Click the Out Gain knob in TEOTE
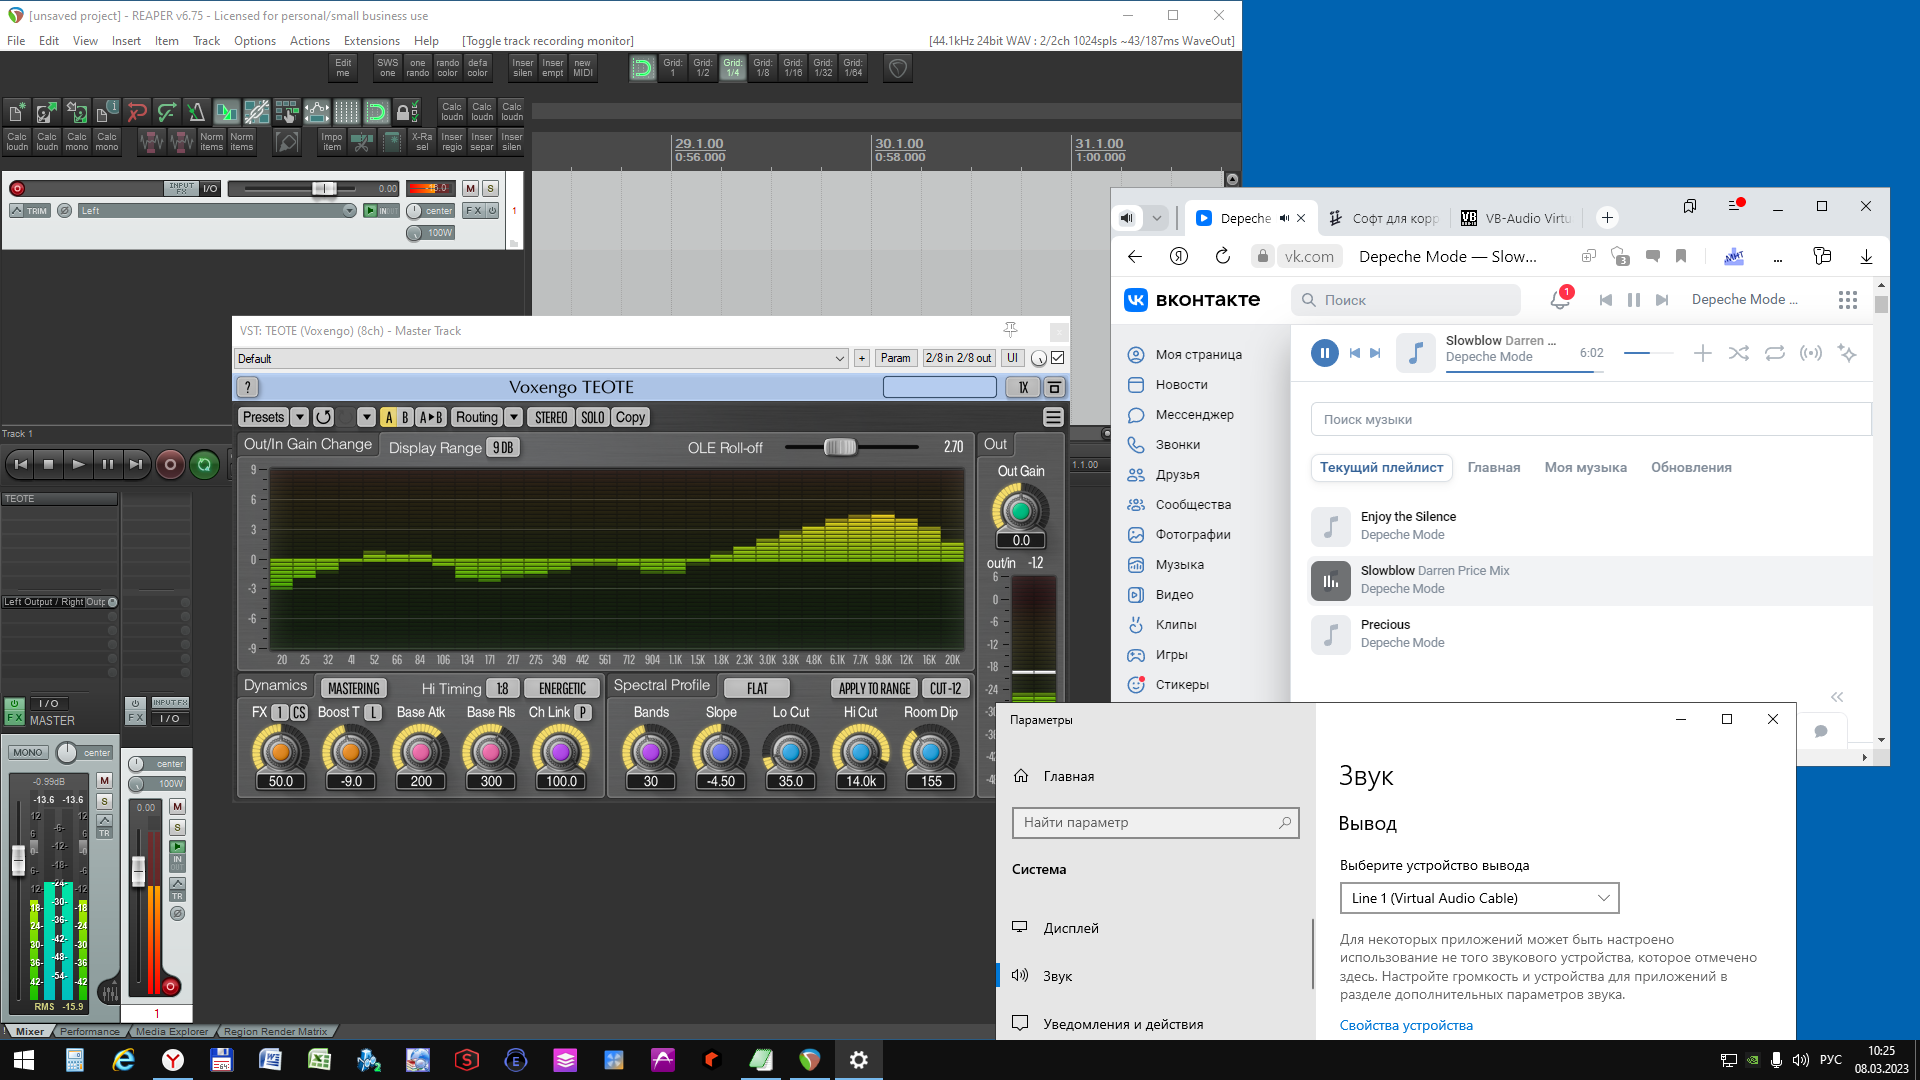 click(1020, 510)
